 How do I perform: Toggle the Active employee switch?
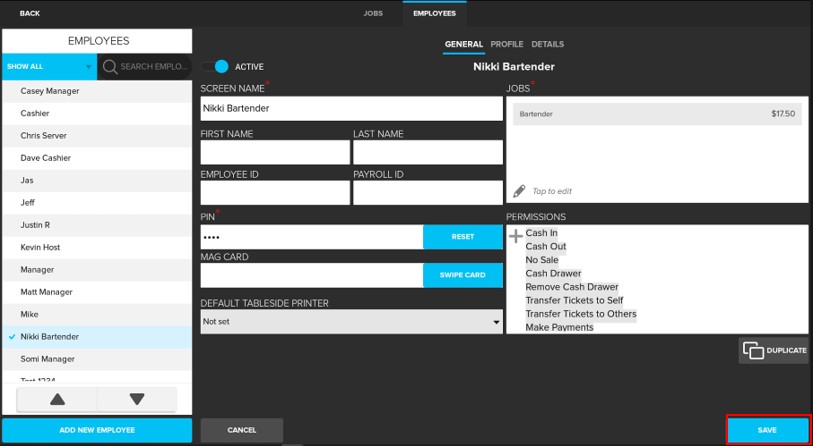215,67
